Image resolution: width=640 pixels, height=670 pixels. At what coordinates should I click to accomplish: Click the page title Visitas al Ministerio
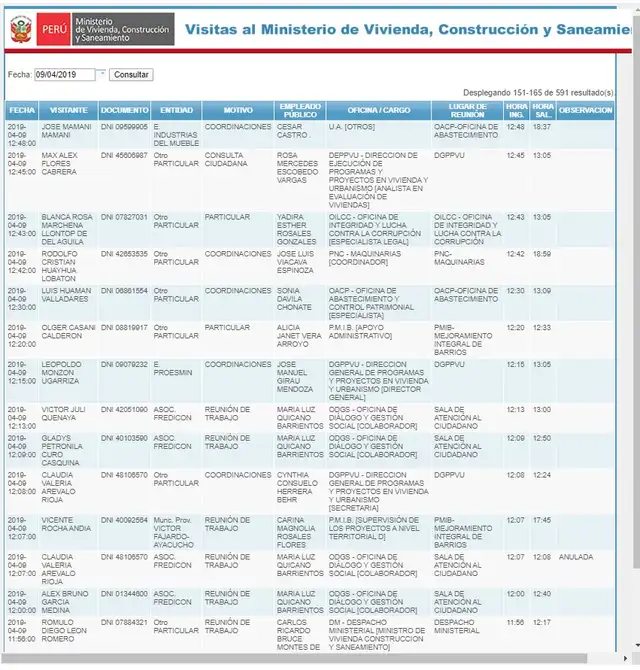(408, 29)
